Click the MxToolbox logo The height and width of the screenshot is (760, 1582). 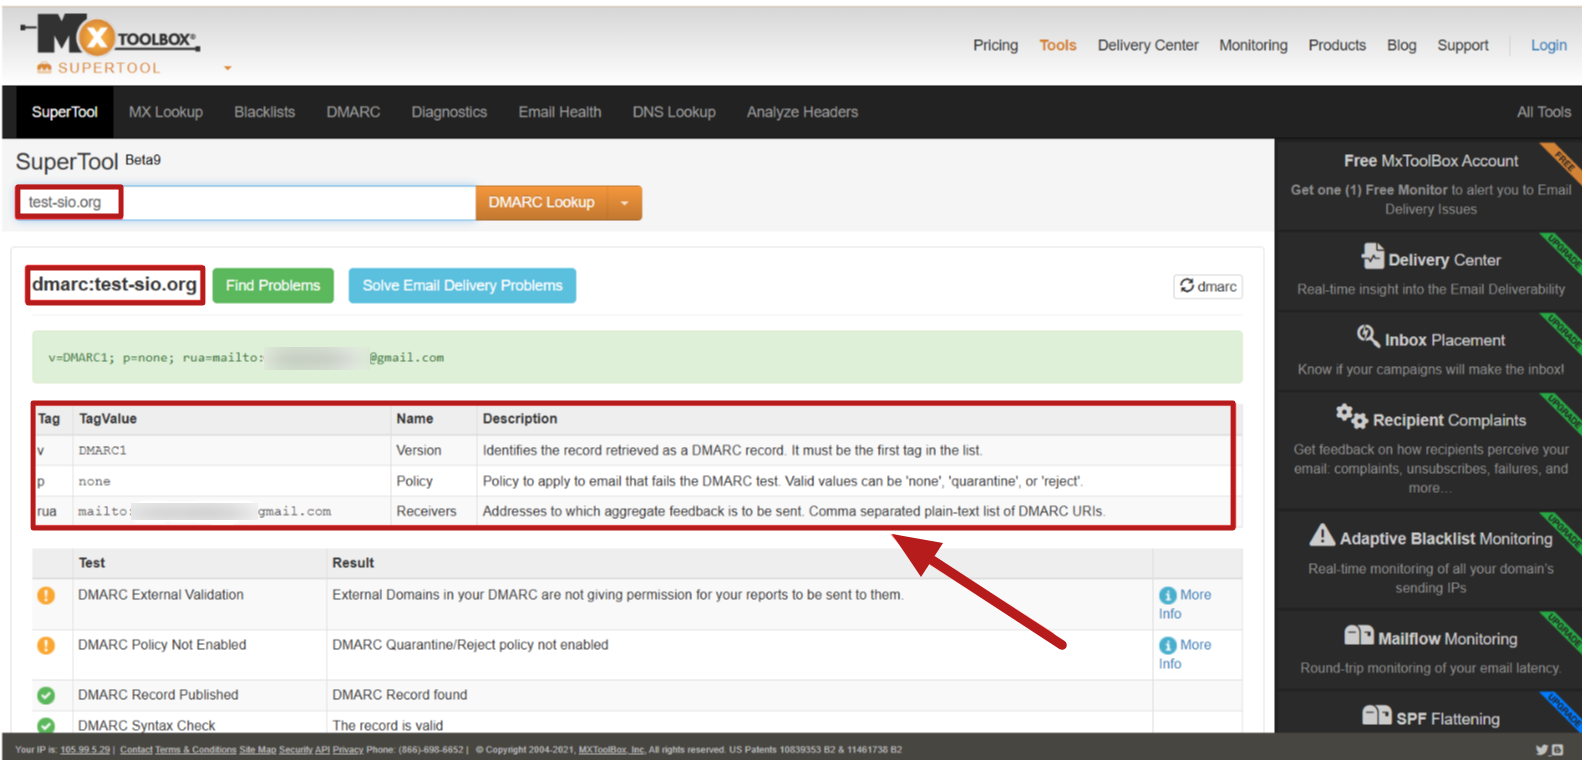click(x=110, y=37)
